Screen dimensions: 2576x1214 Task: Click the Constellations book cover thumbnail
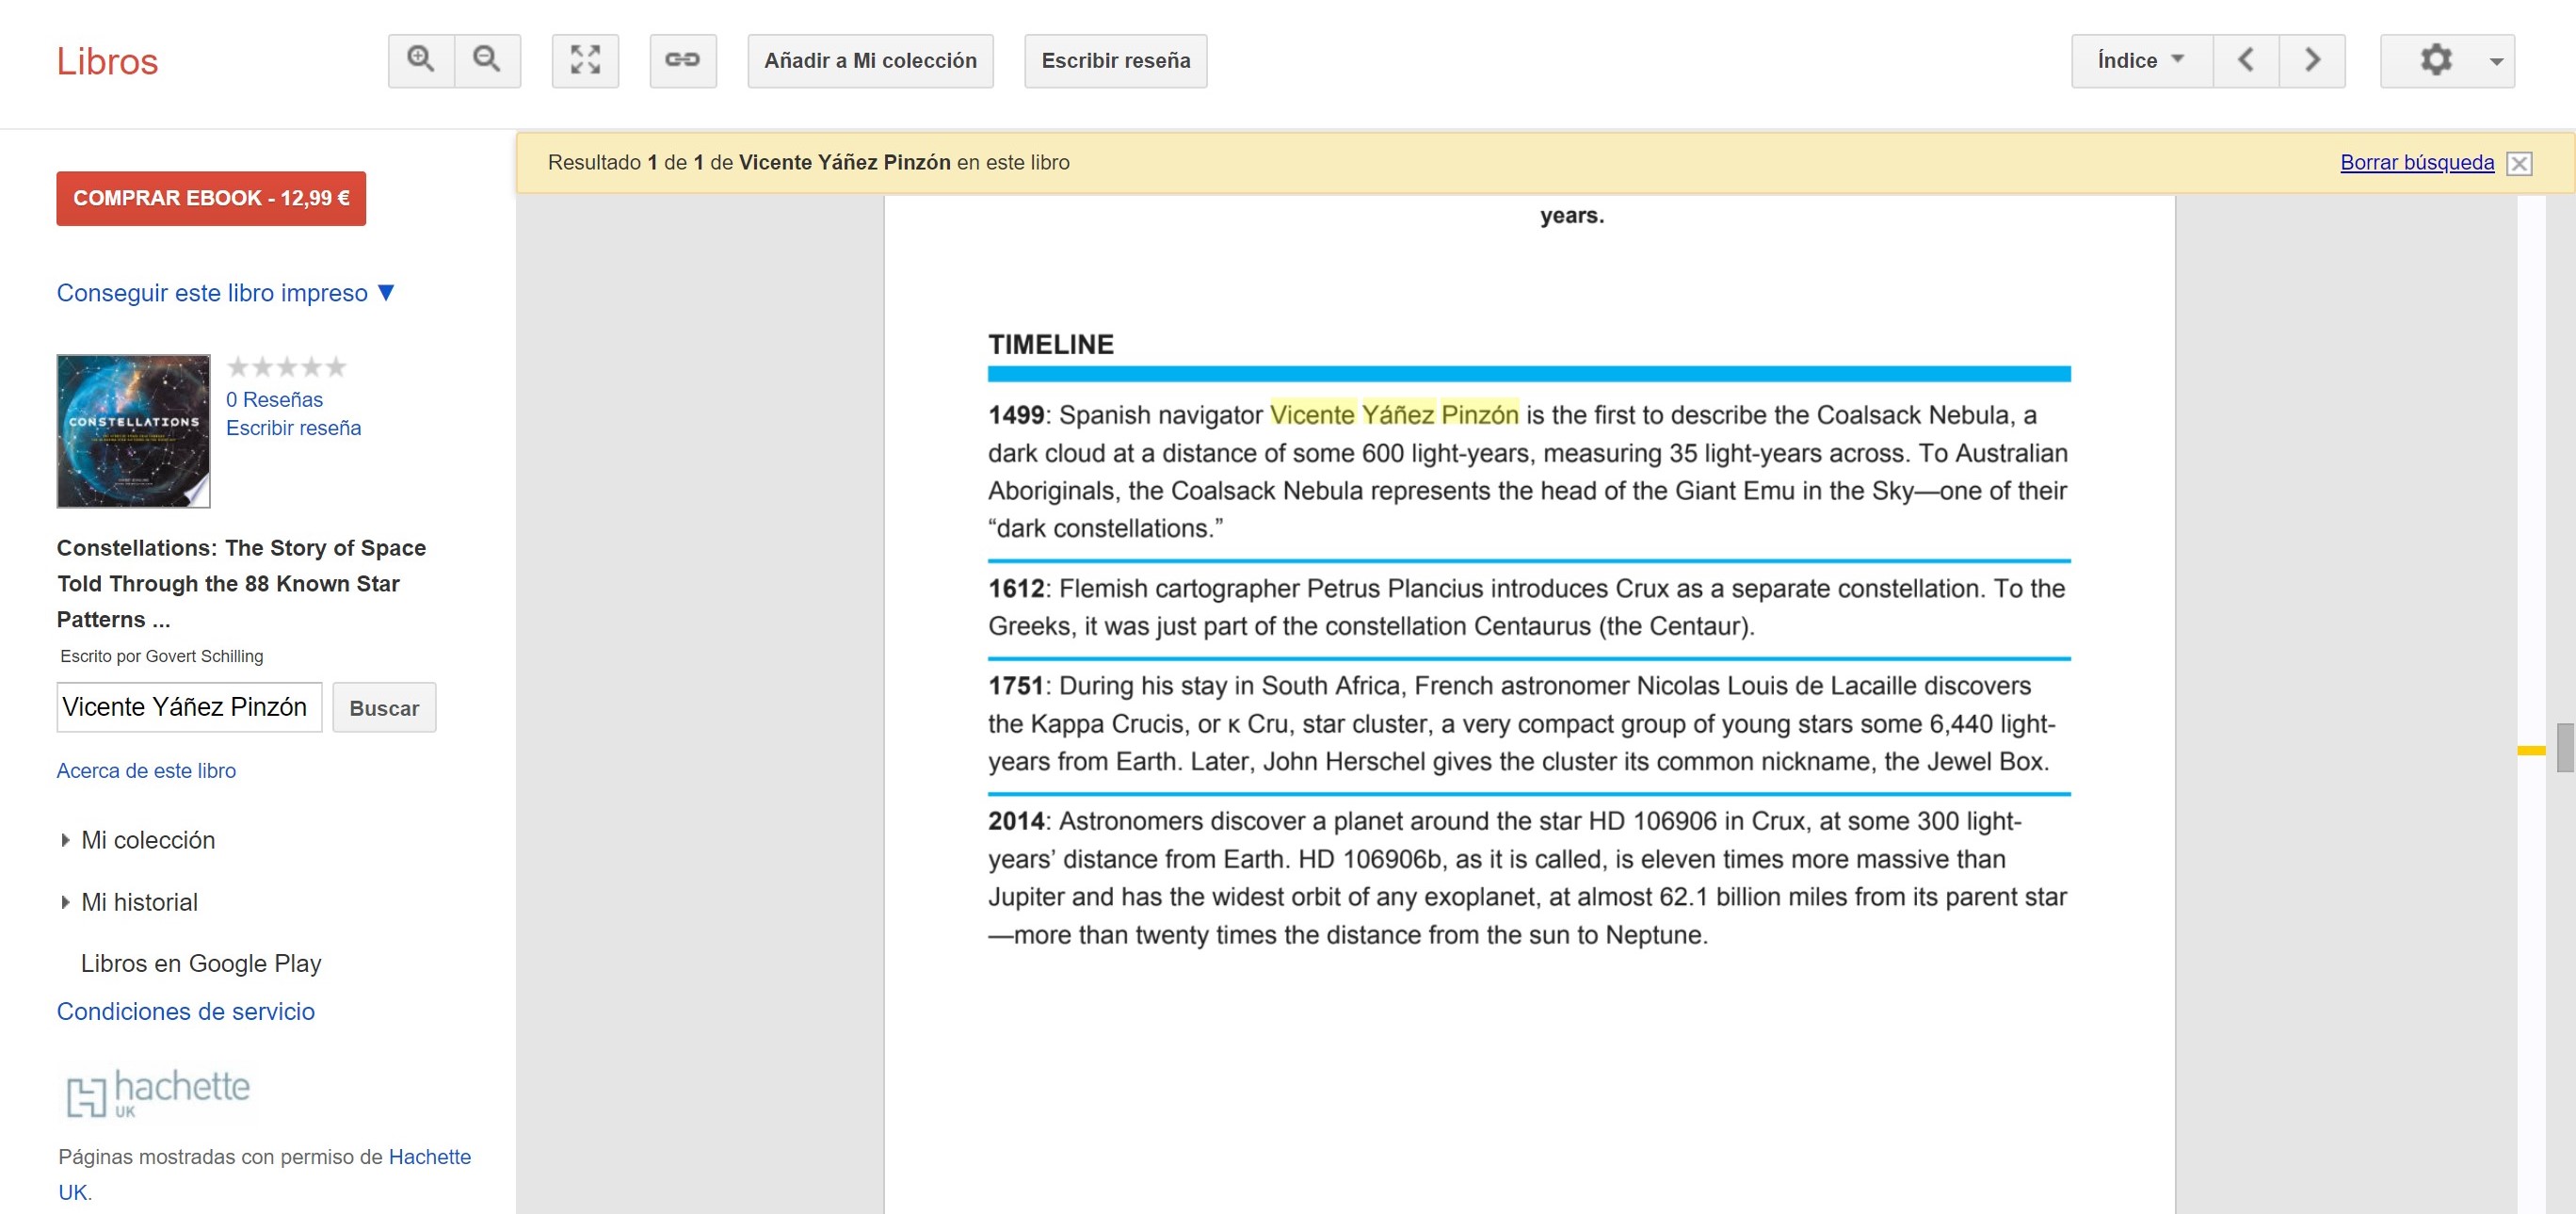pyautogui.click(x=133, y=431)
